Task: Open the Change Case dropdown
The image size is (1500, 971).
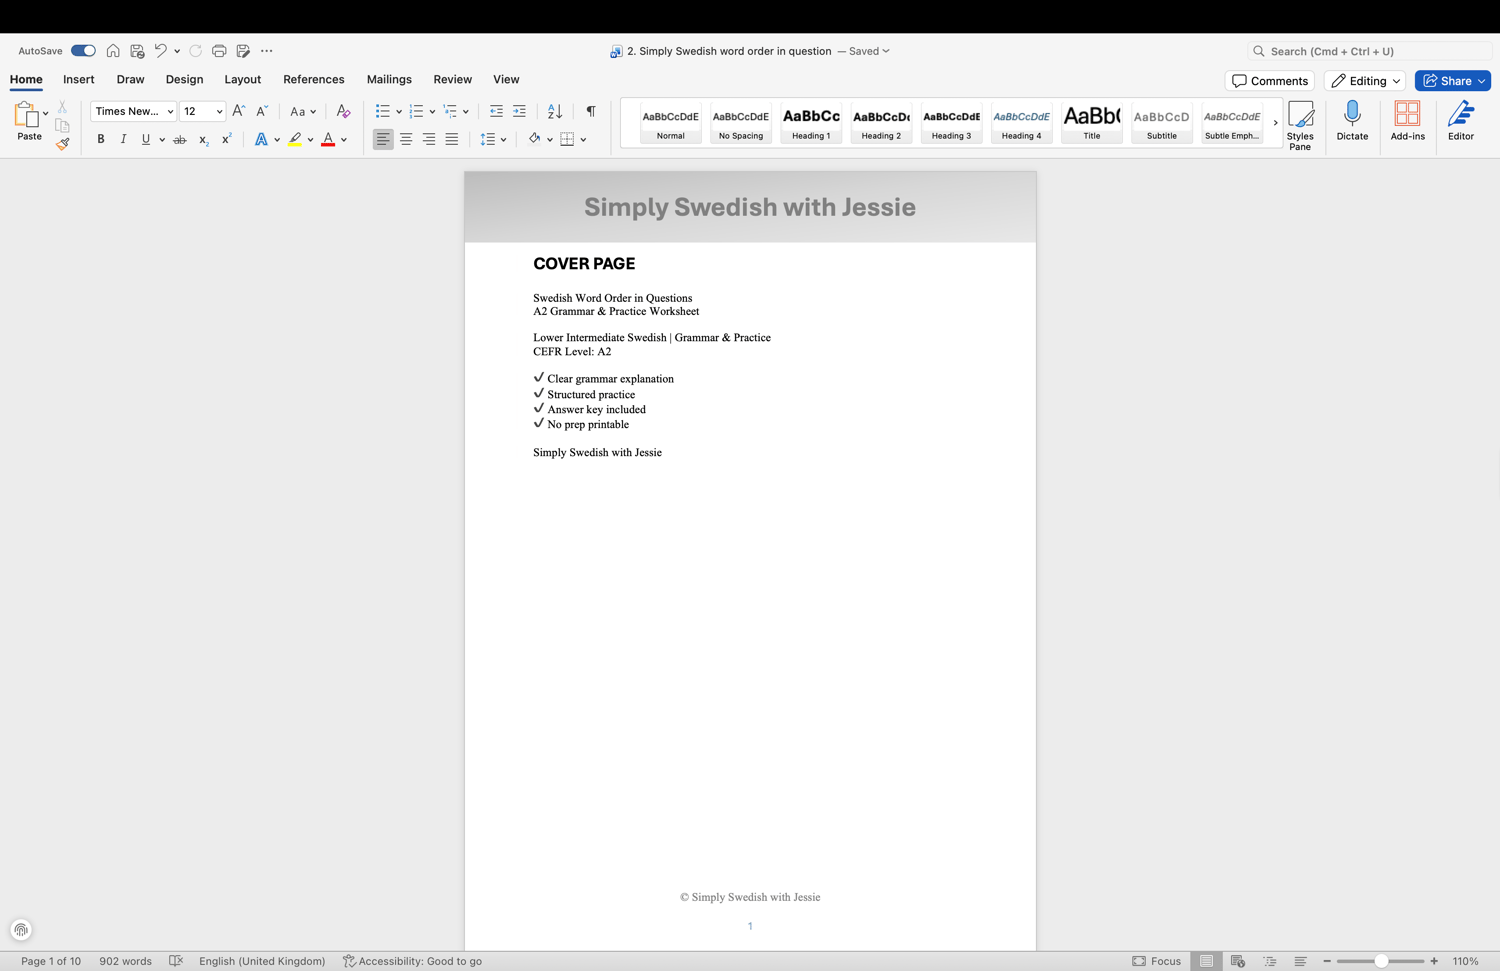Action: tap(303, 111)
